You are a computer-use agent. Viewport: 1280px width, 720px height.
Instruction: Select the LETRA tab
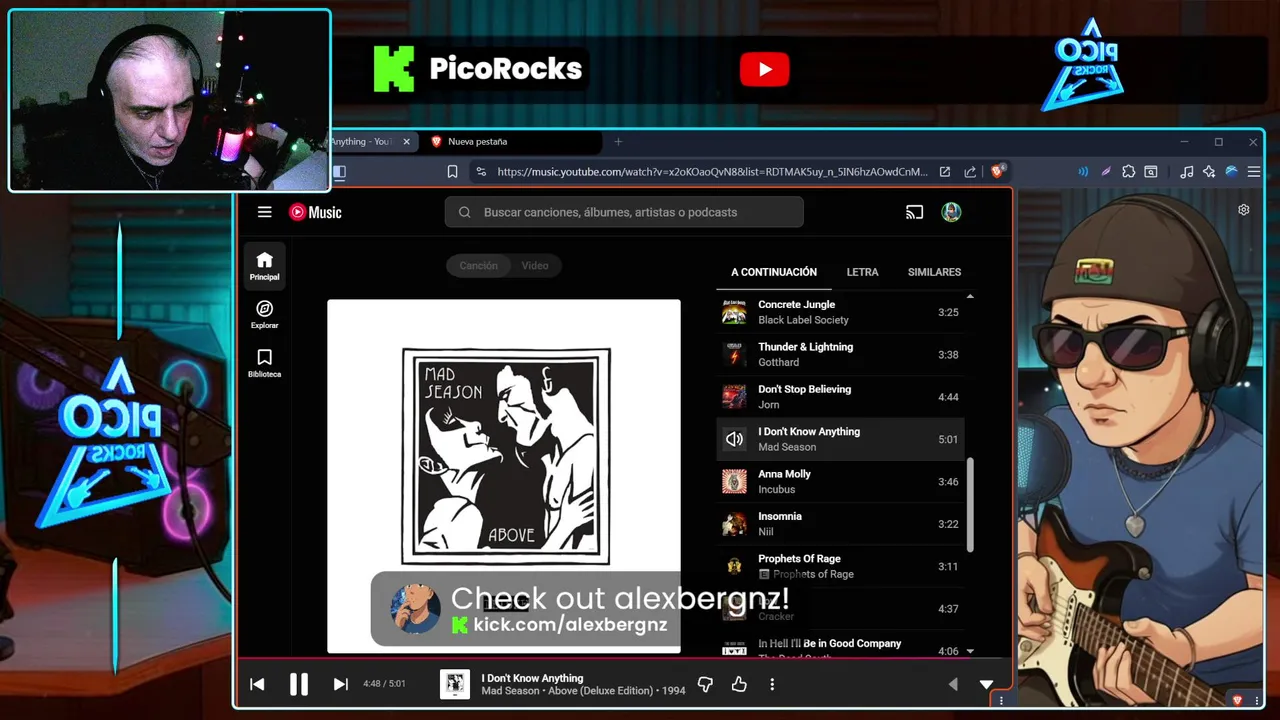pyautogui.click(x=862, y=272)
